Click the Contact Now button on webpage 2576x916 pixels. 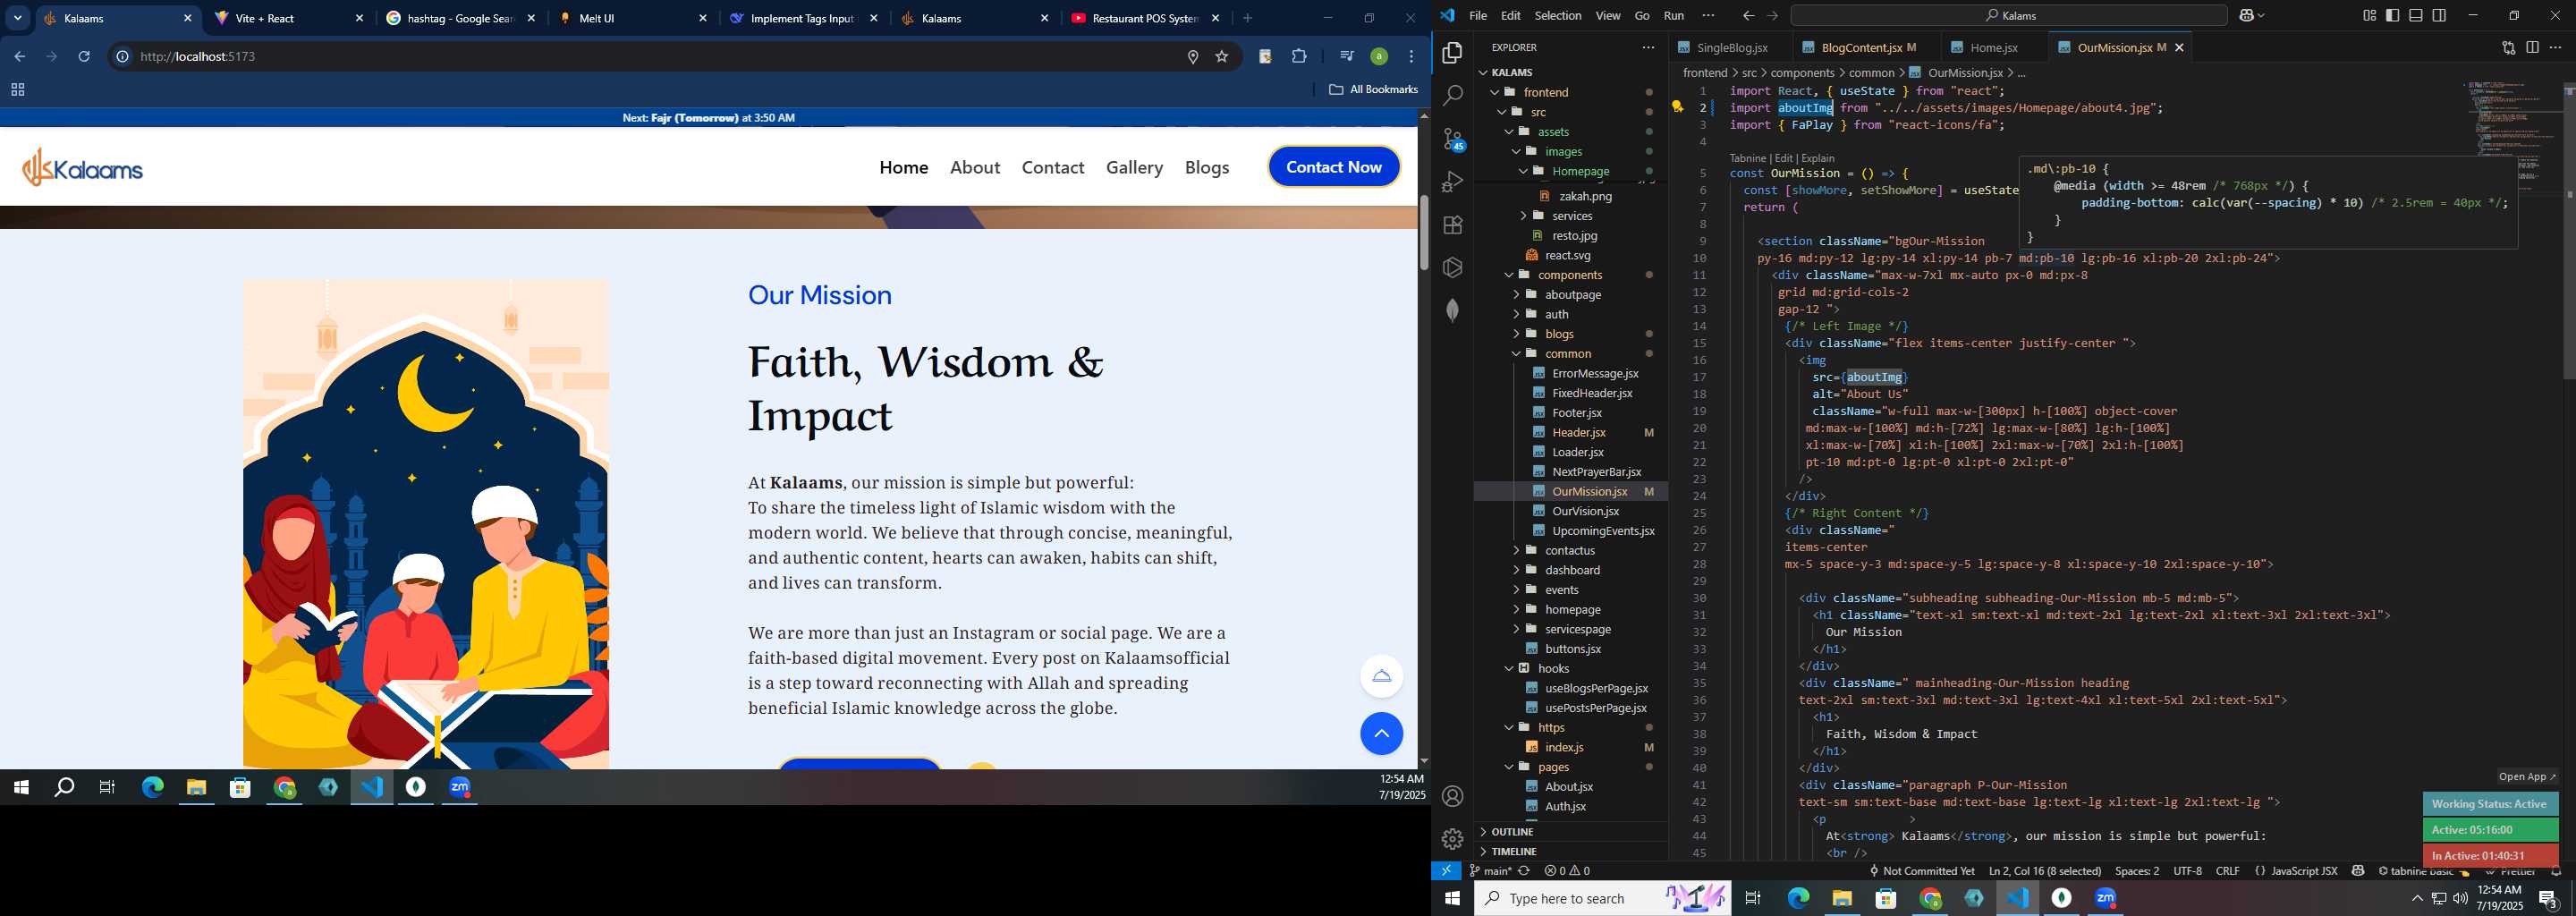pyautogui.click(x=1333, y=167)
